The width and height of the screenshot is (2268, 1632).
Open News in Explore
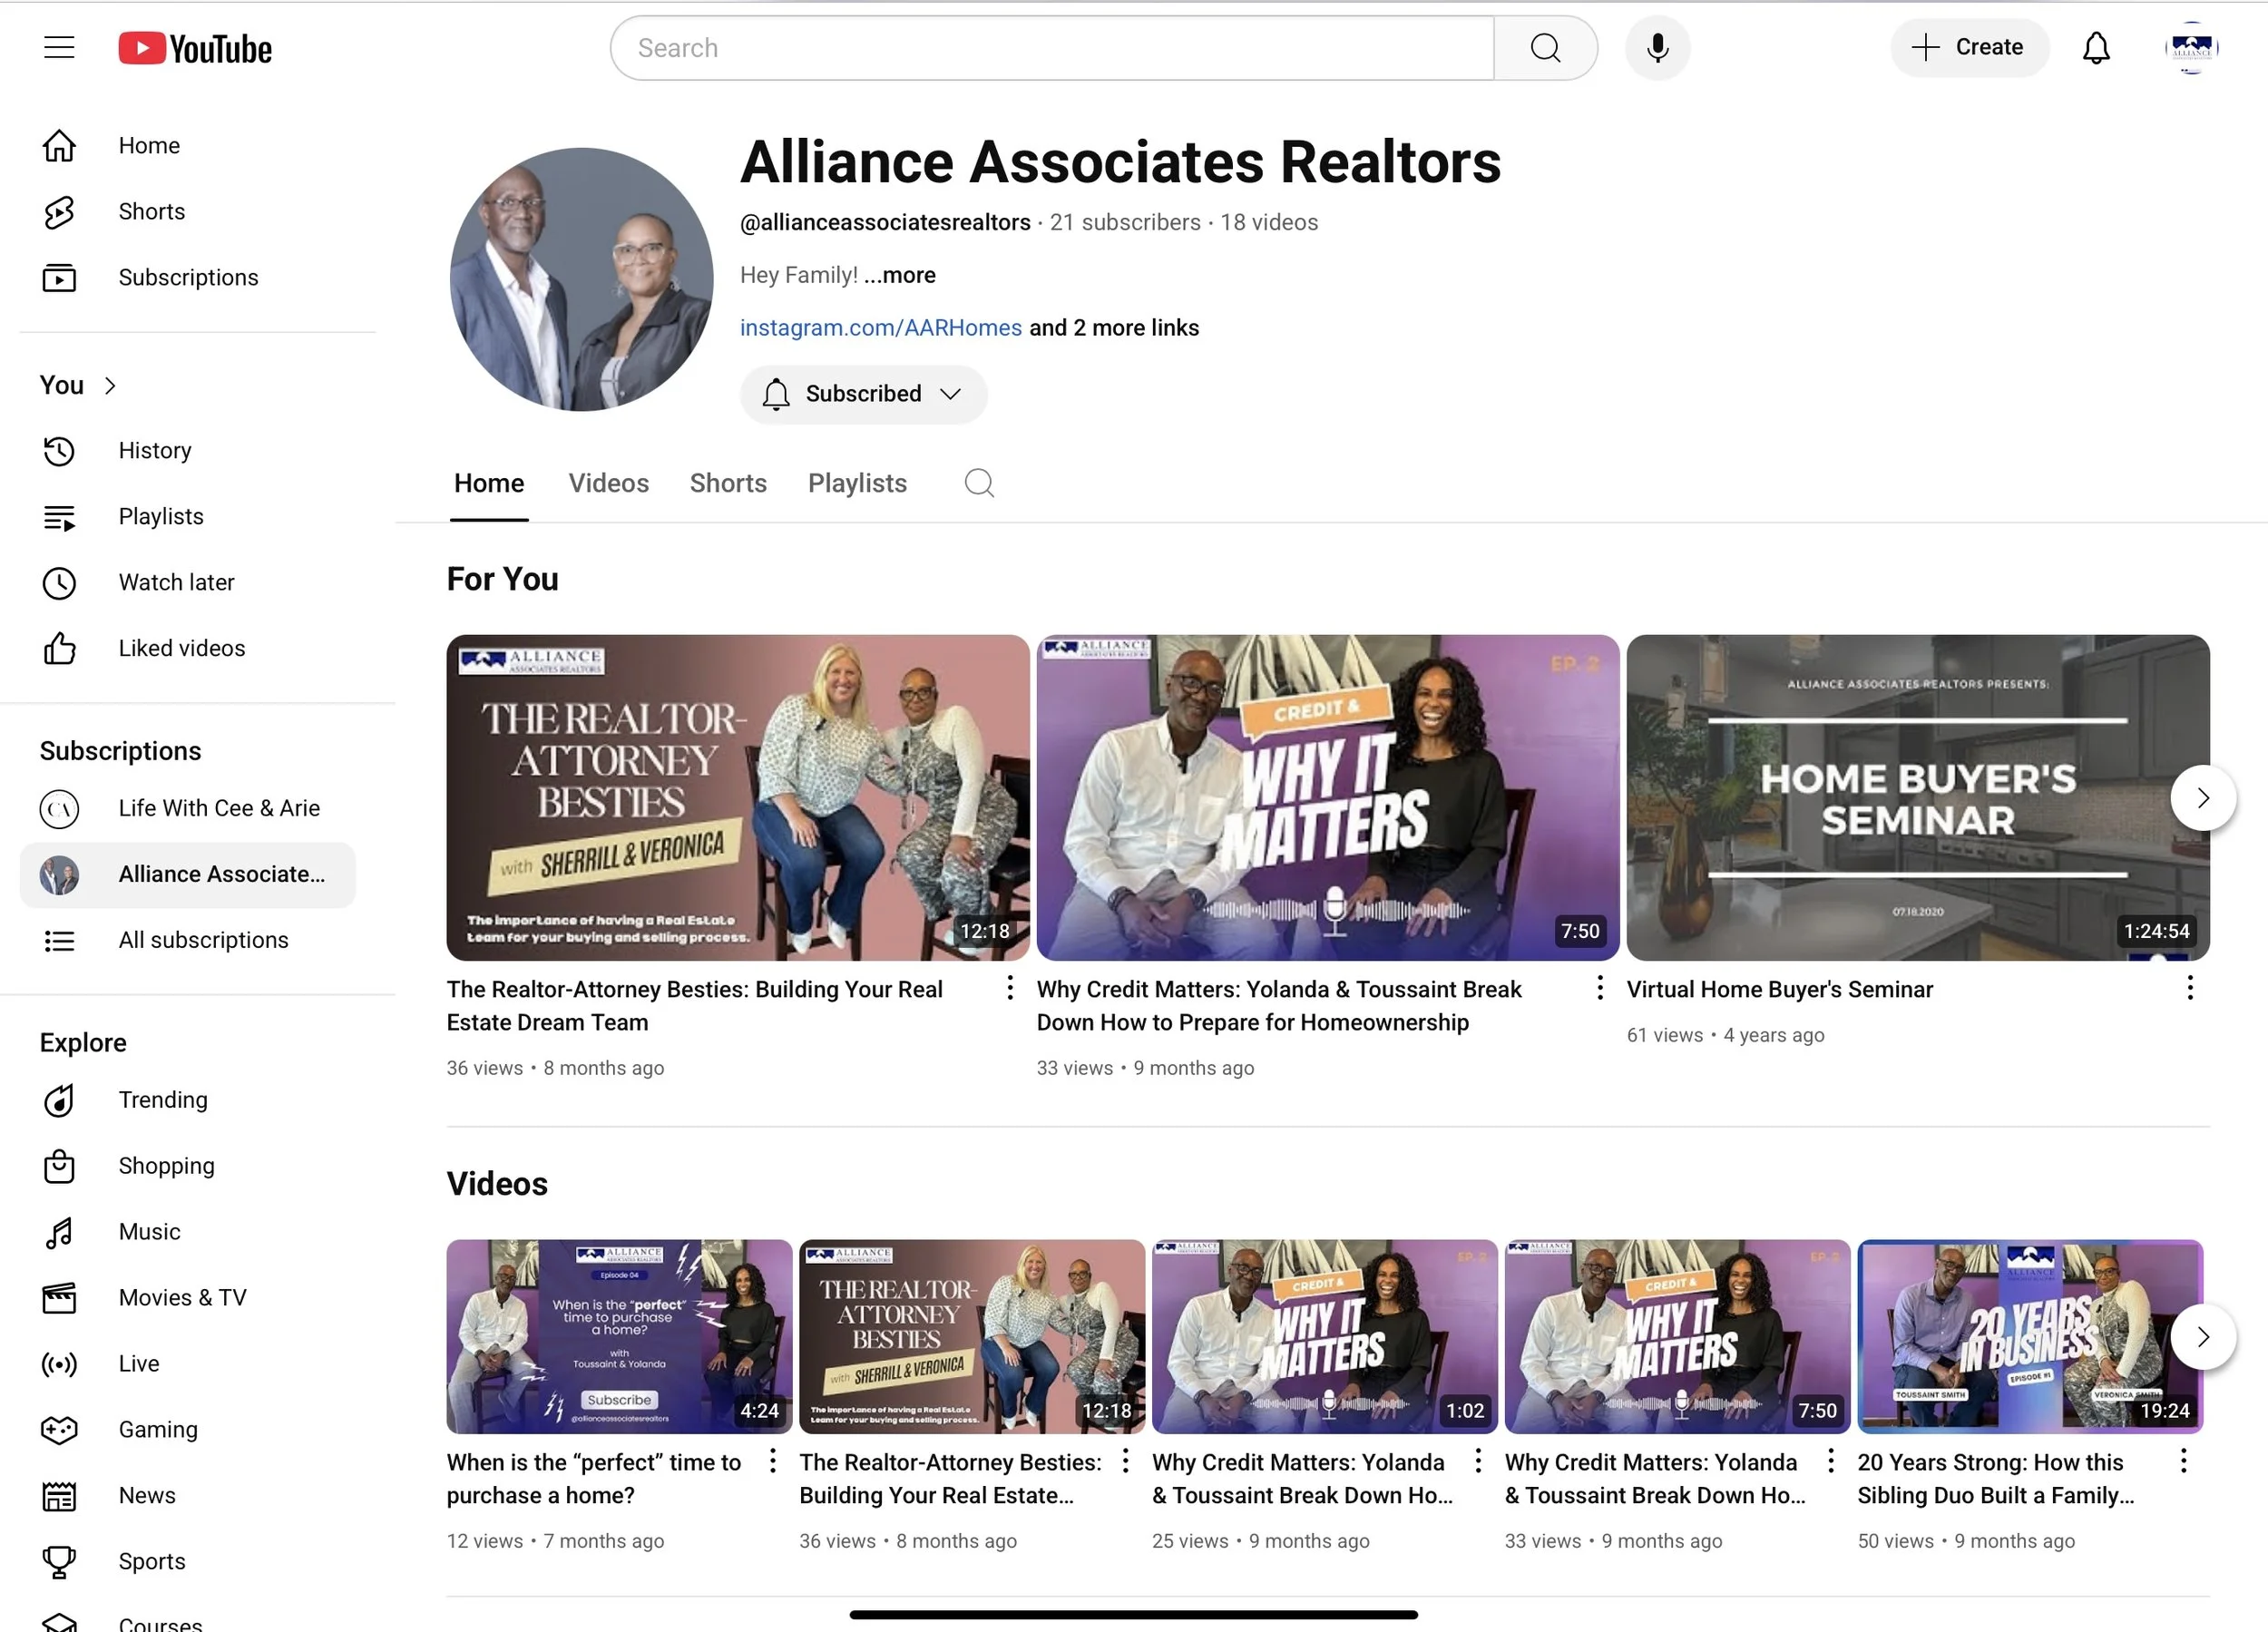[x=188, y=1496]
